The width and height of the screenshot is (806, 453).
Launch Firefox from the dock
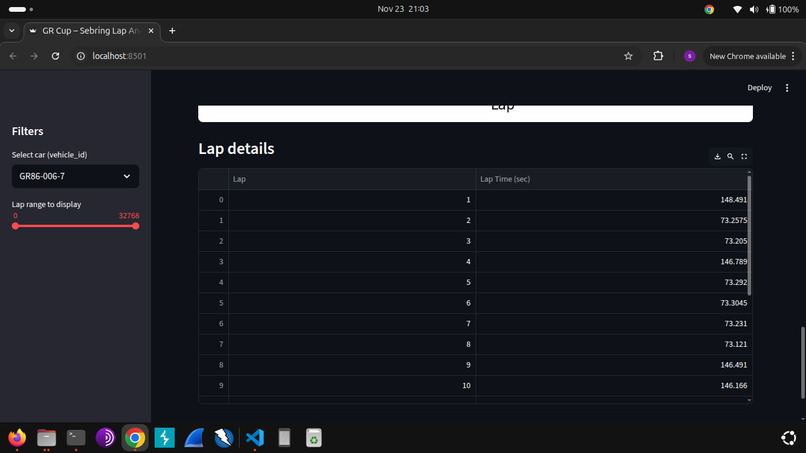(x=17, y=438)
